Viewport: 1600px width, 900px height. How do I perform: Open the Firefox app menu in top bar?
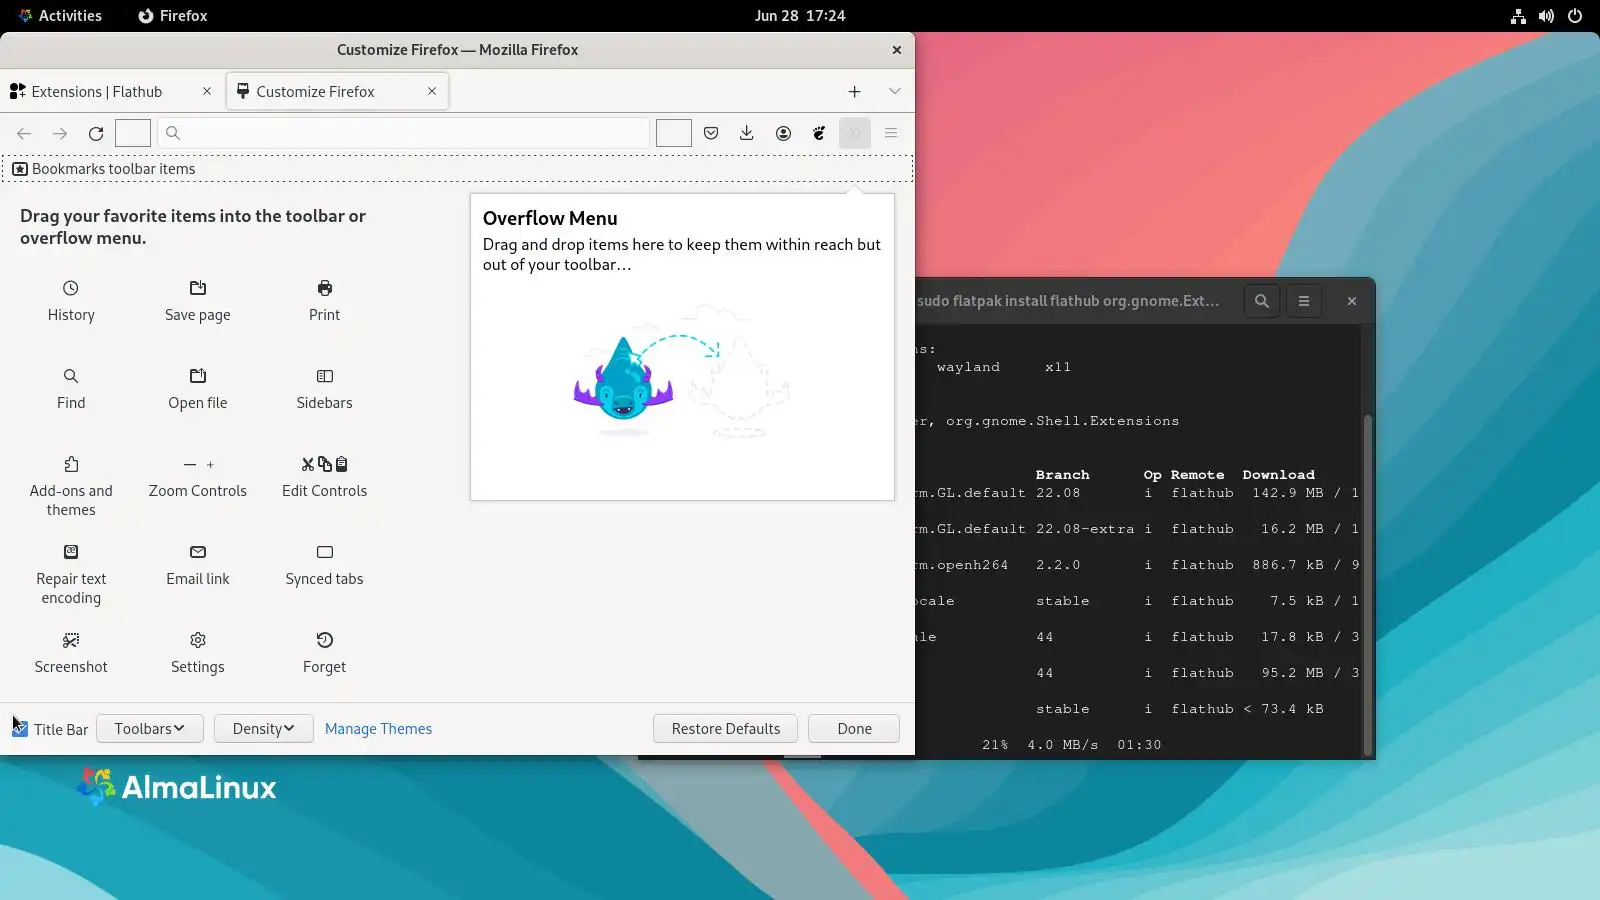coord(173,16)
